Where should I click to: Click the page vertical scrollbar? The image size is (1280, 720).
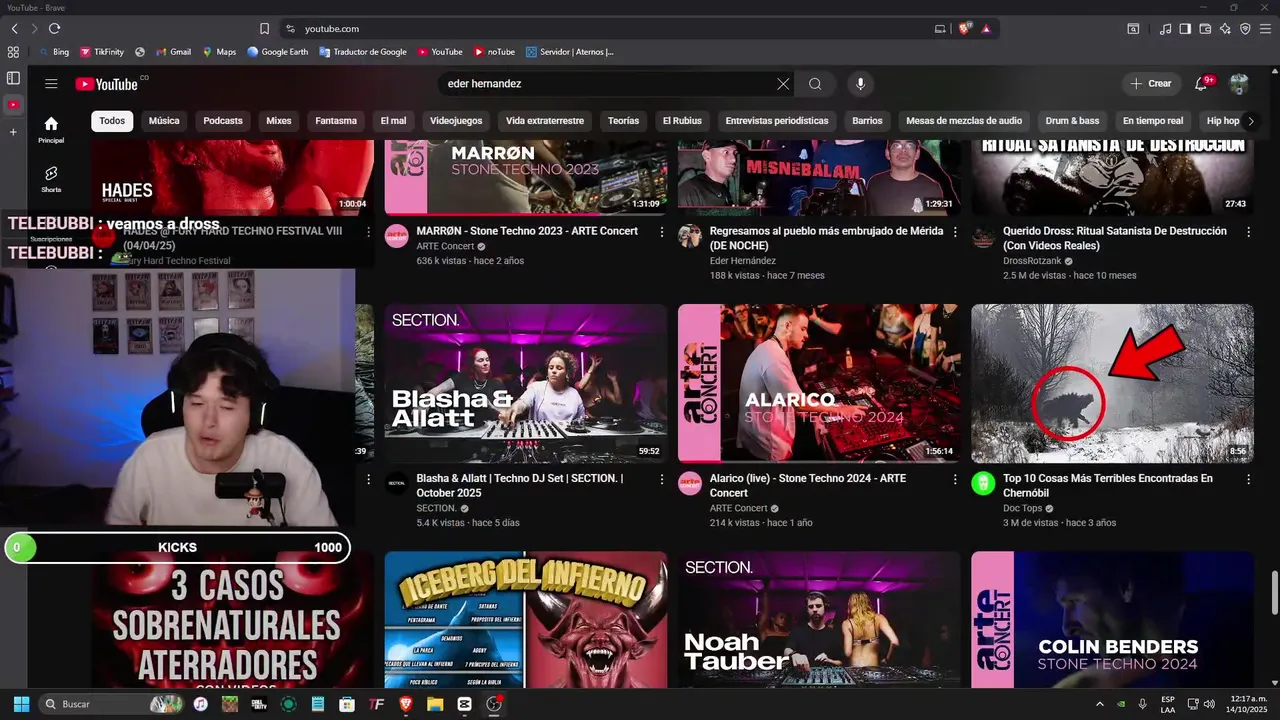pos(1274,594)
